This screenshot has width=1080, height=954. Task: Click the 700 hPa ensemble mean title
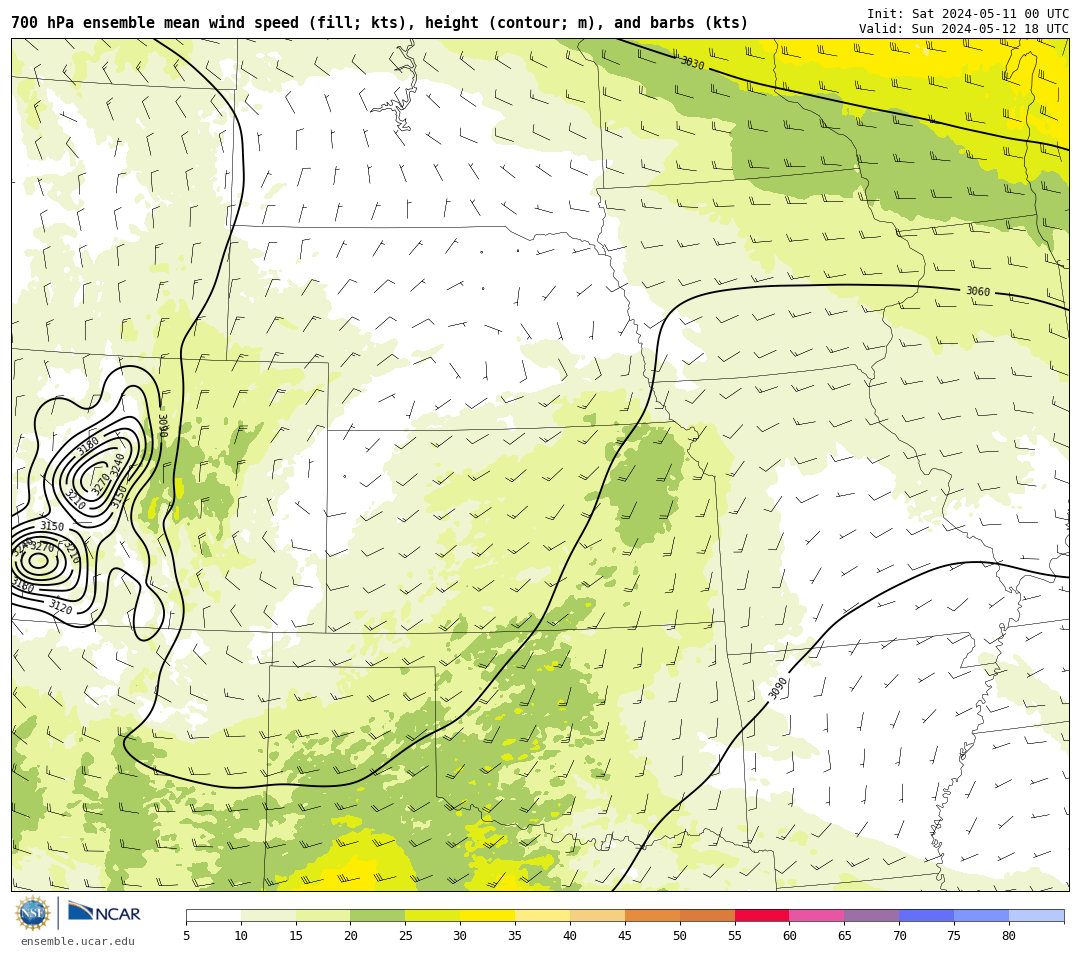coord(380,23)
